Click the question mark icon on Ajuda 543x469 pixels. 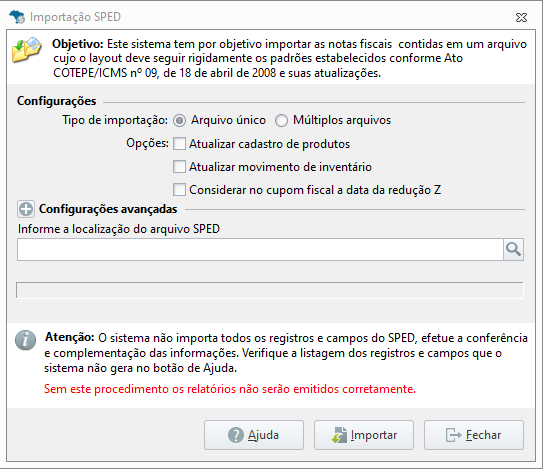pos(235,435)
